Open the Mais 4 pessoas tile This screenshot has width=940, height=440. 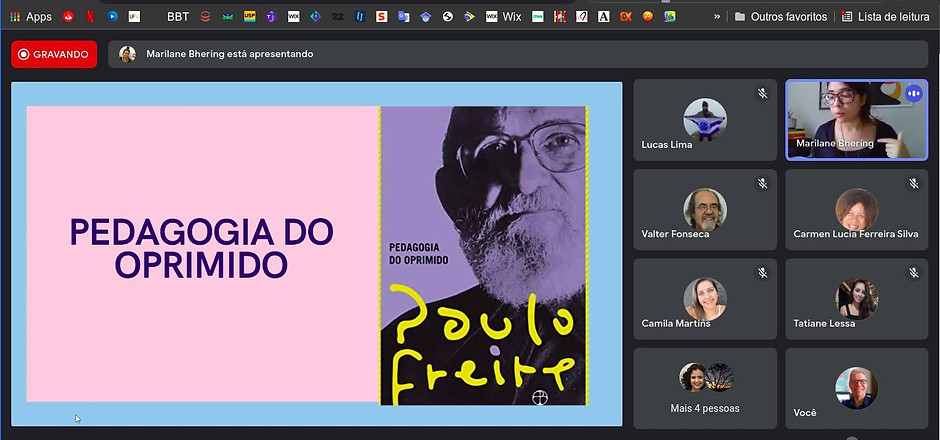click(705, 388)
